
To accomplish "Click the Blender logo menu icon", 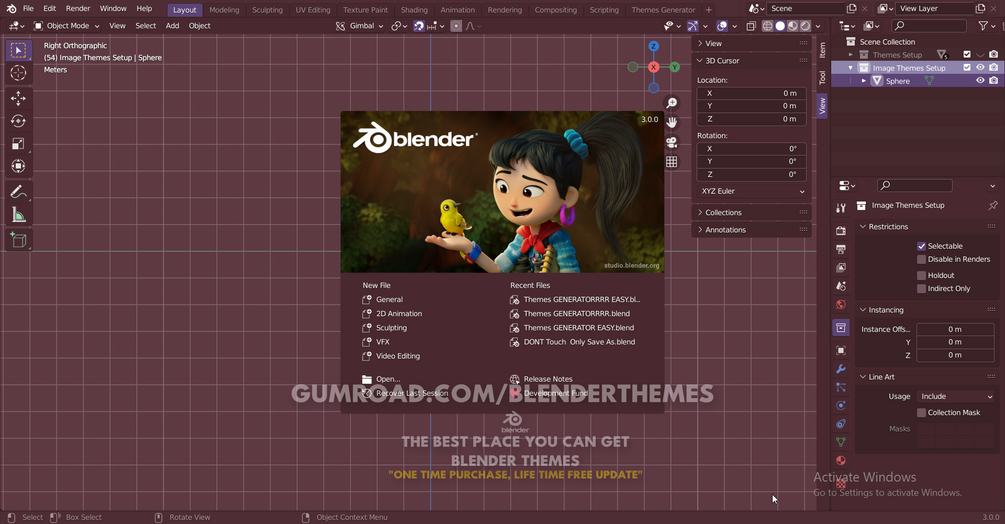I will [x=11, y=8].
